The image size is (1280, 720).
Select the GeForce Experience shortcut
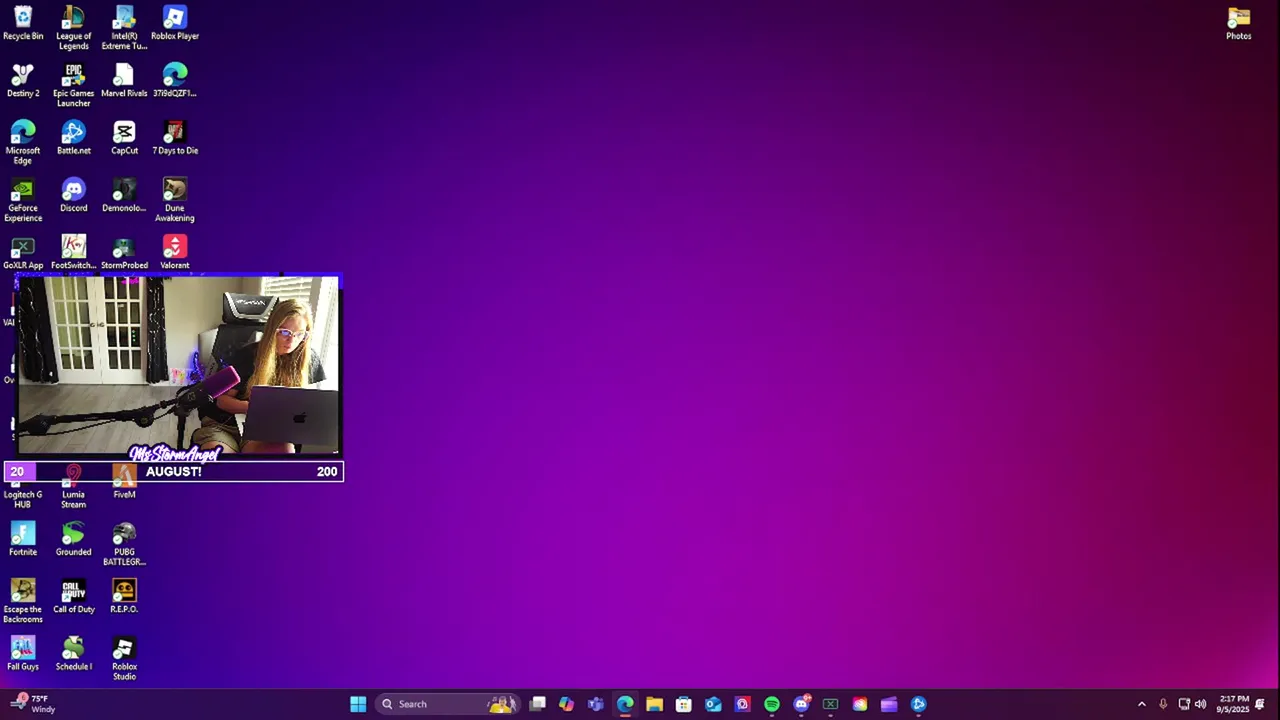[x=23, y=200]
